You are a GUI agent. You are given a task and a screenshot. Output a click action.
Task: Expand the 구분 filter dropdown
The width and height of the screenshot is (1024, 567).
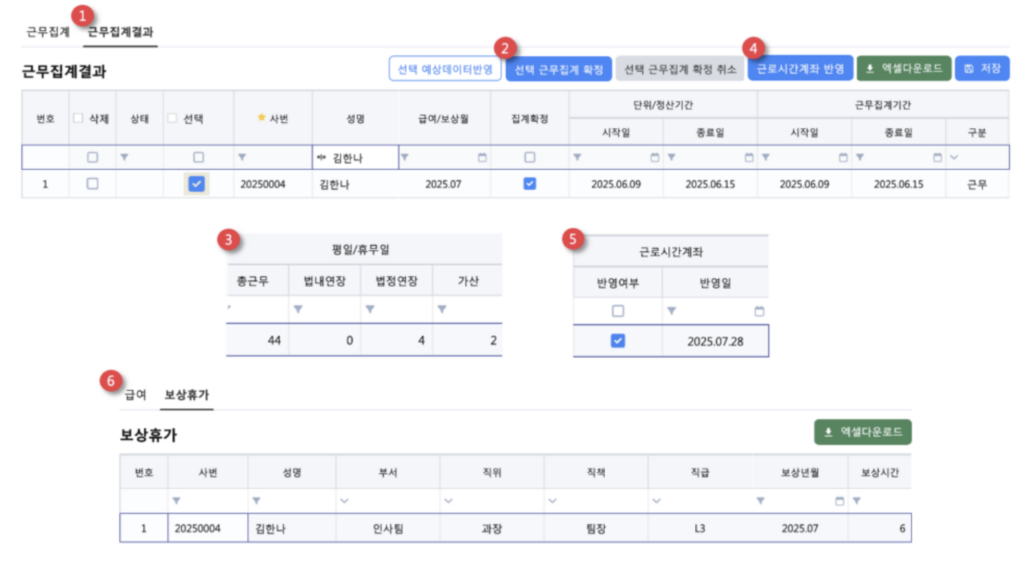[x=954, y=157]
